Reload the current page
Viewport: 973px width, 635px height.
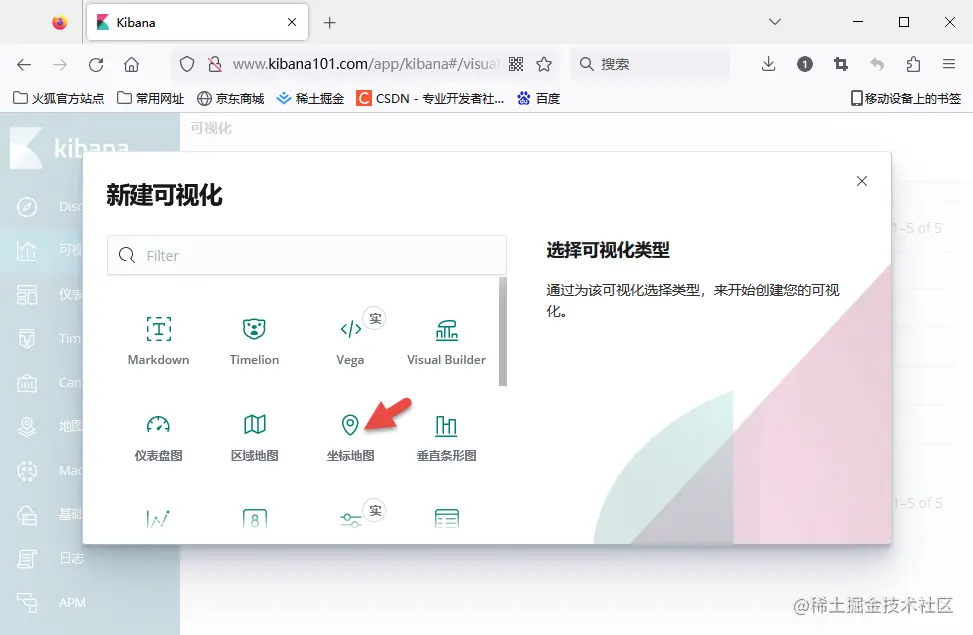96,64
